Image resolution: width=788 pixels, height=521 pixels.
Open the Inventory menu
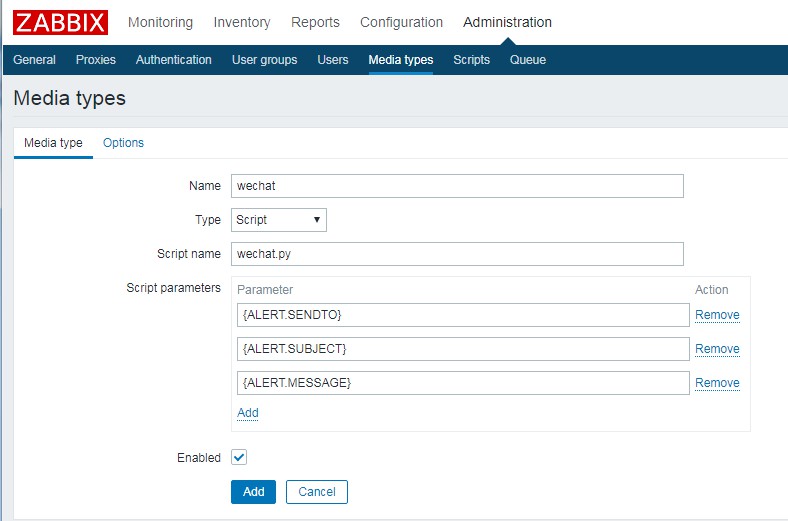242,22
